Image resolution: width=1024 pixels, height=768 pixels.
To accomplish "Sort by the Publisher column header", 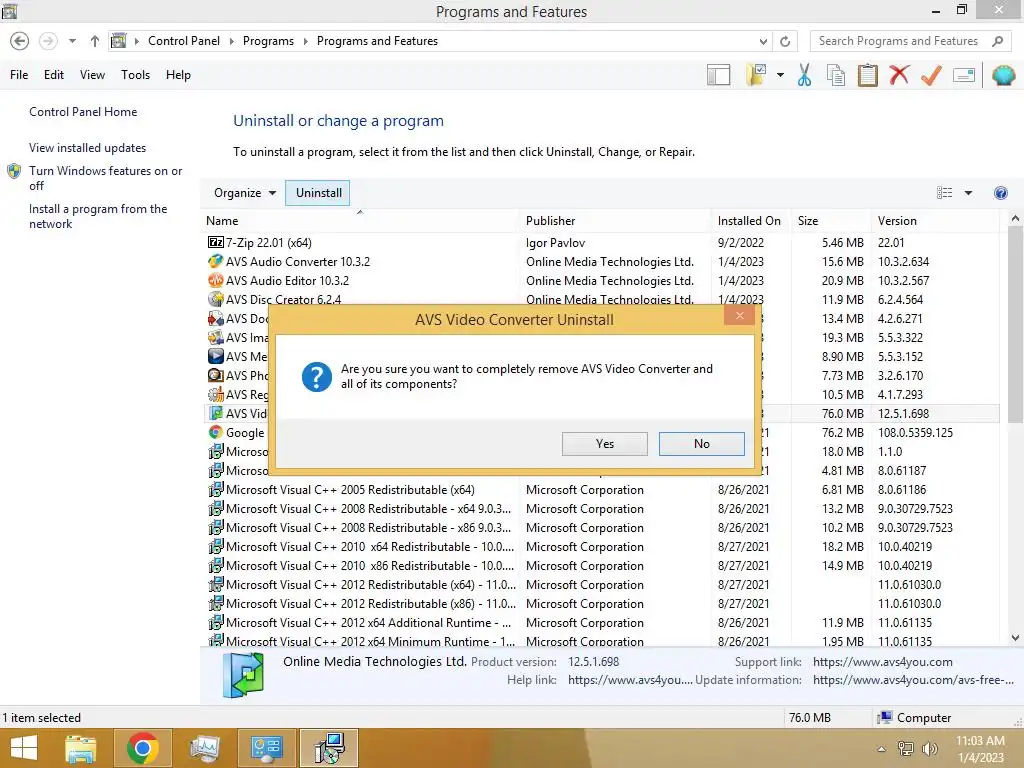I will click(x=616, y=221).
